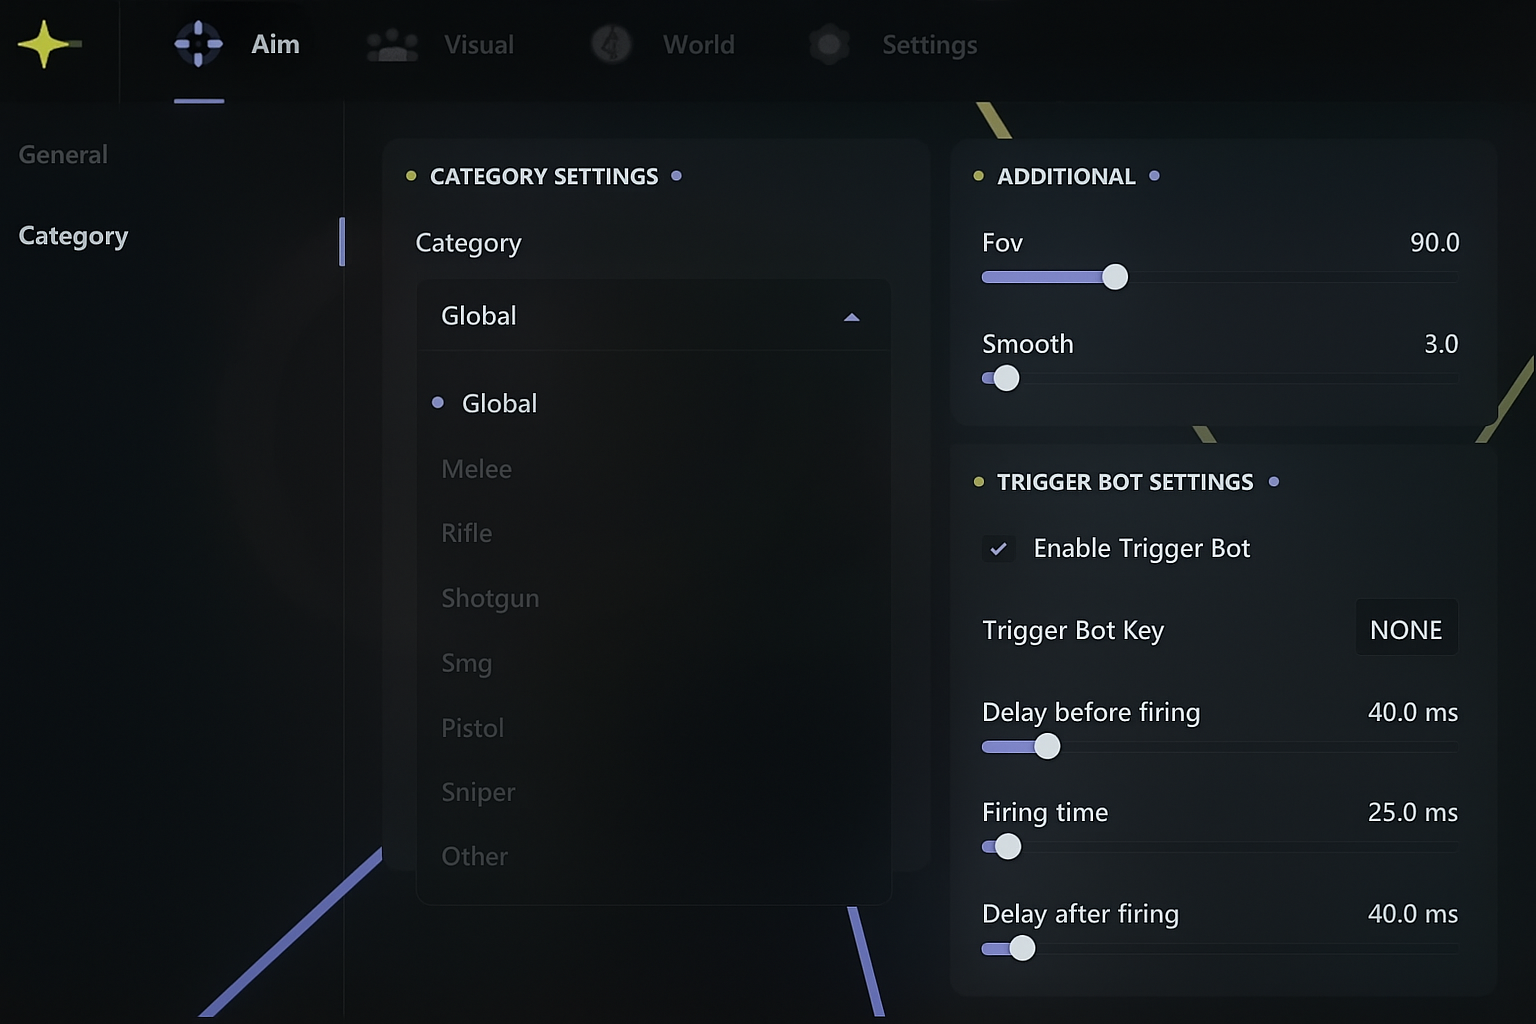The image size is (1536, 1024).
Task: Click the people icon beside Visual
Action: click(392, 45)
